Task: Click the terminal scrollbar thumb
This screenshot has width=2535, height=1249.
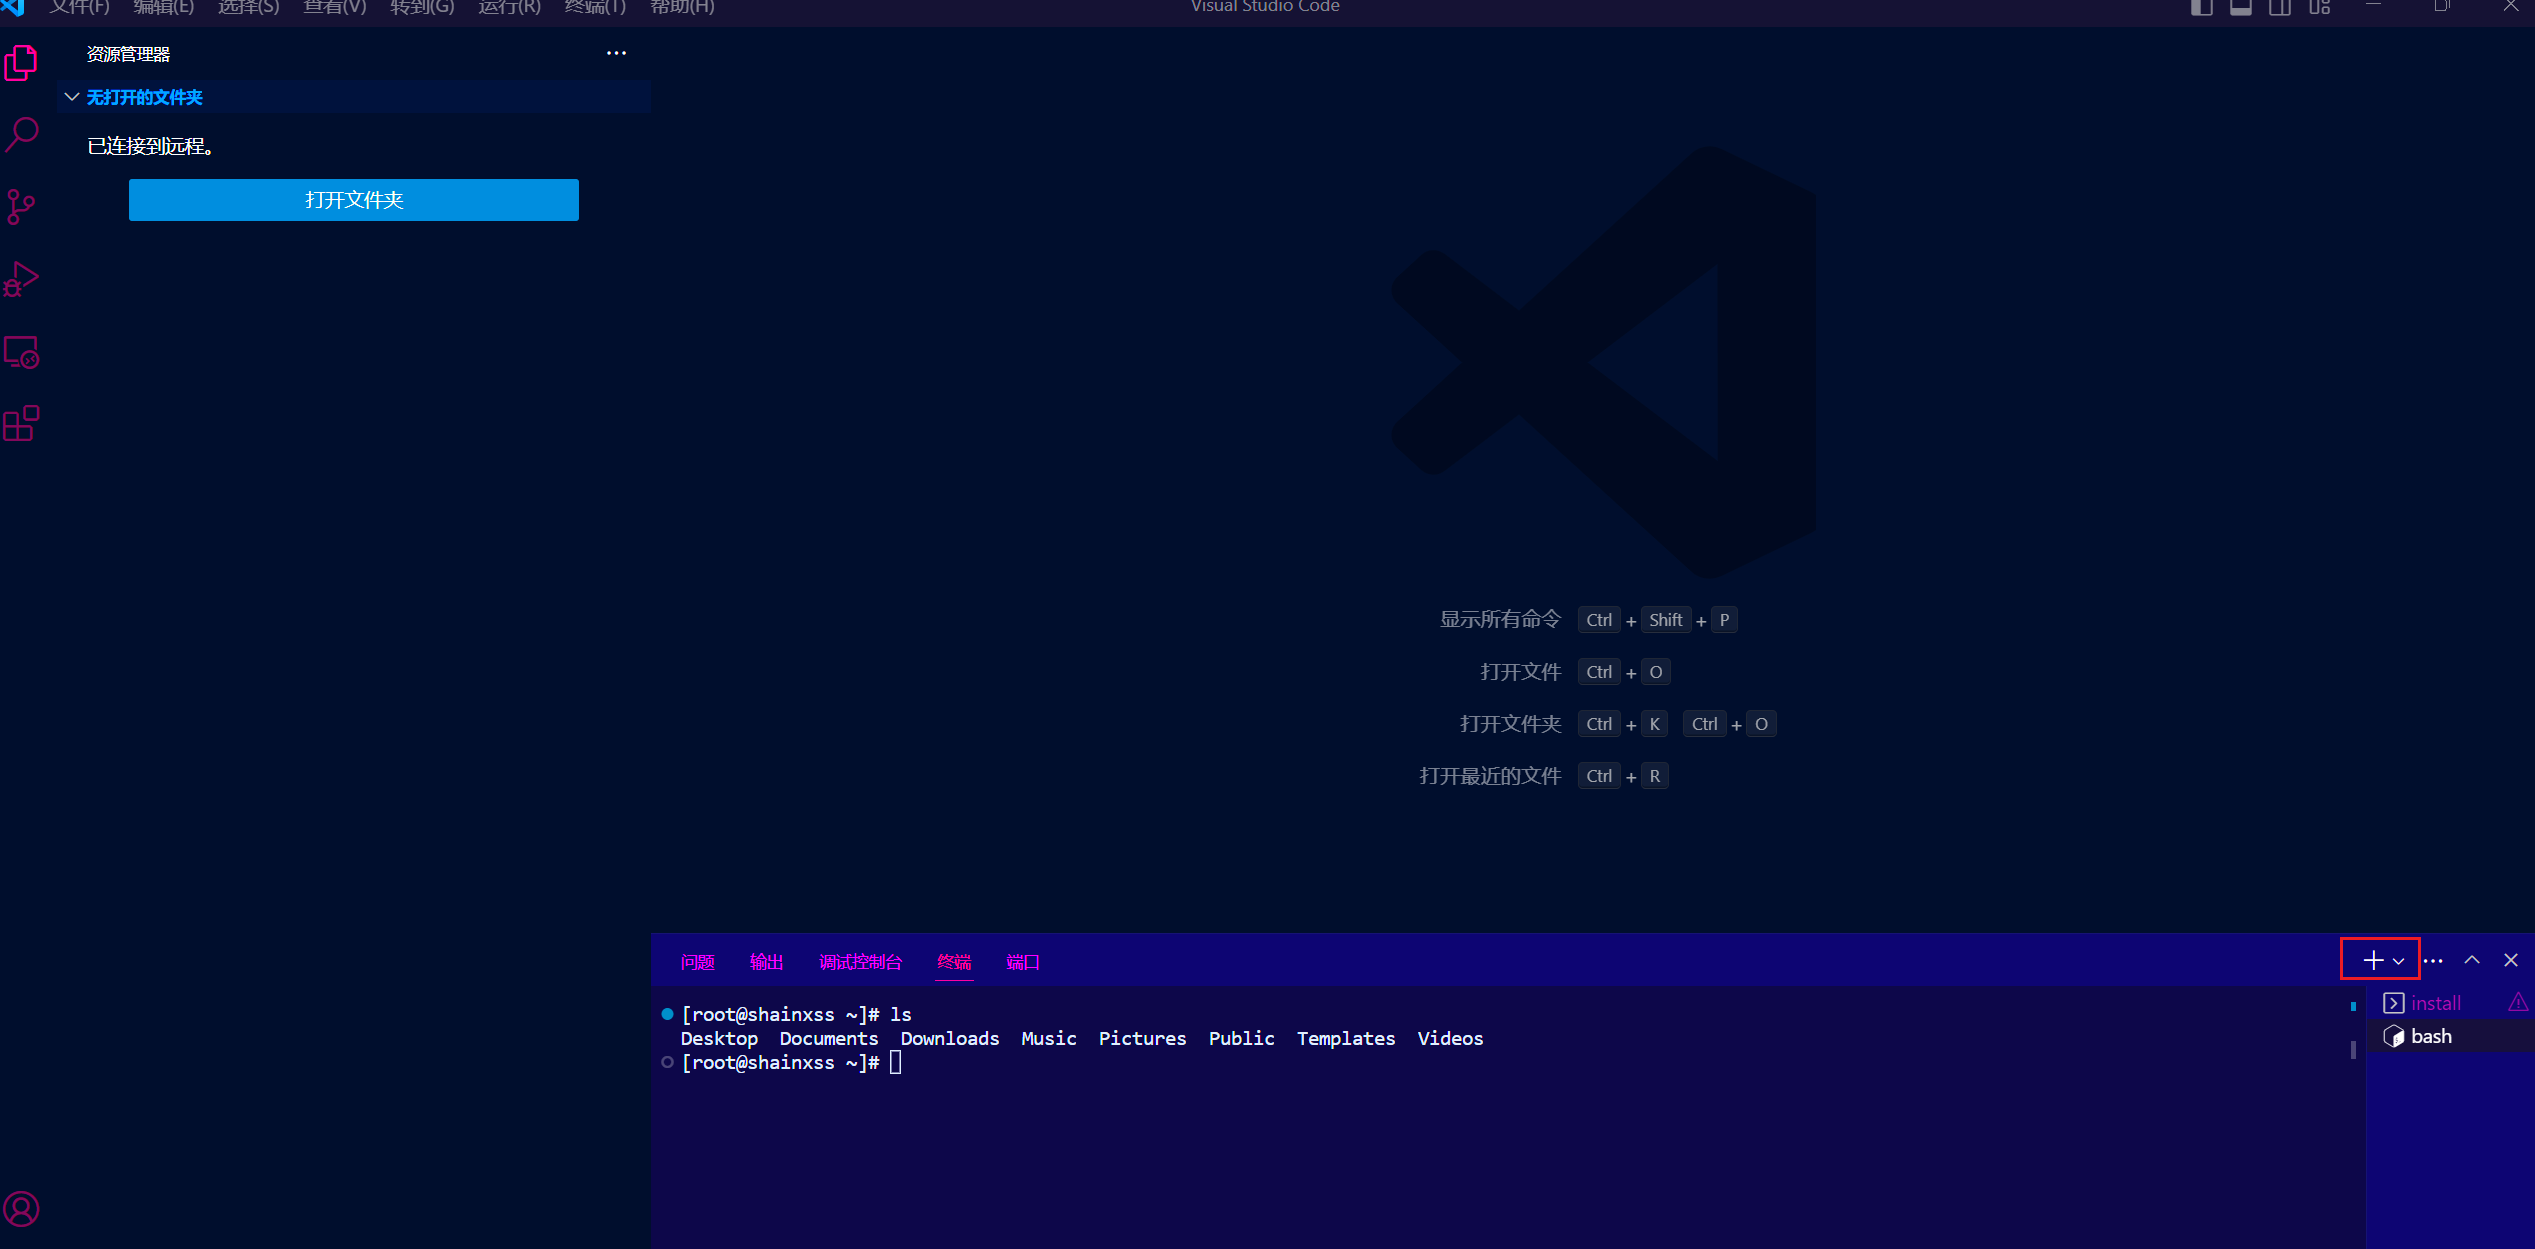Action: pyautogui.click(x=2353, y=1049)
